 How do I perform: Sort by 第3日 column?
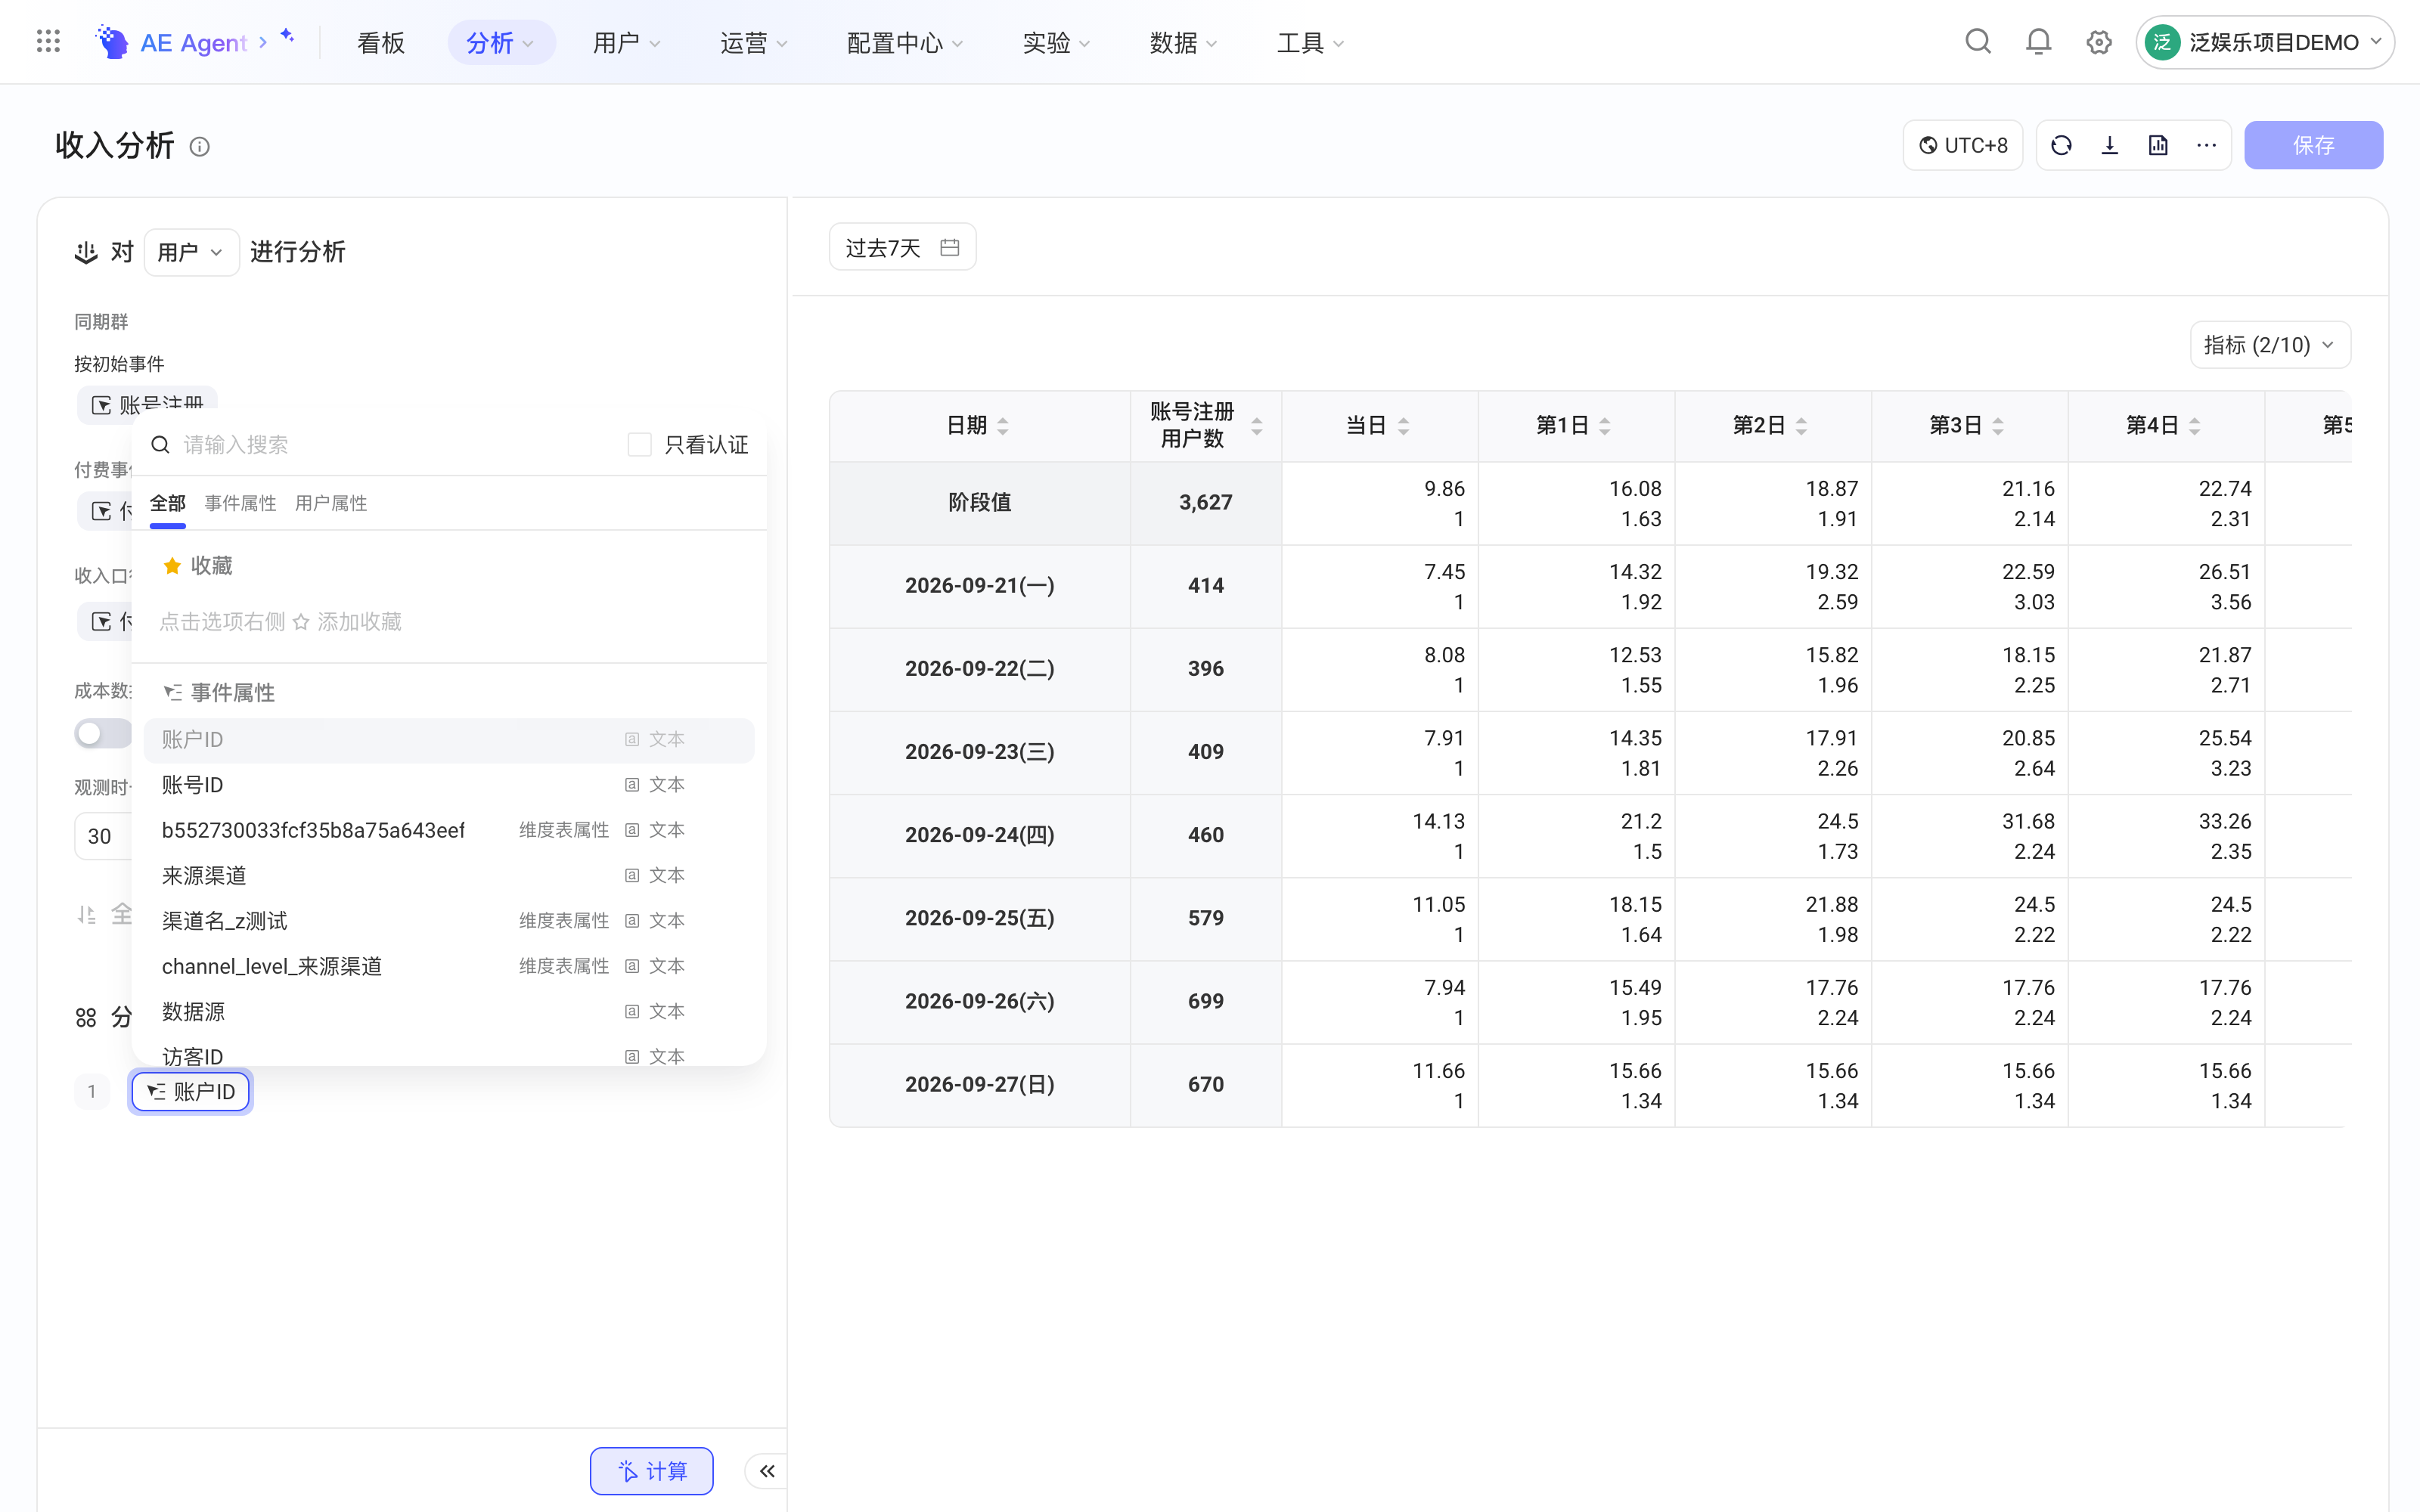pos(1998,426)
